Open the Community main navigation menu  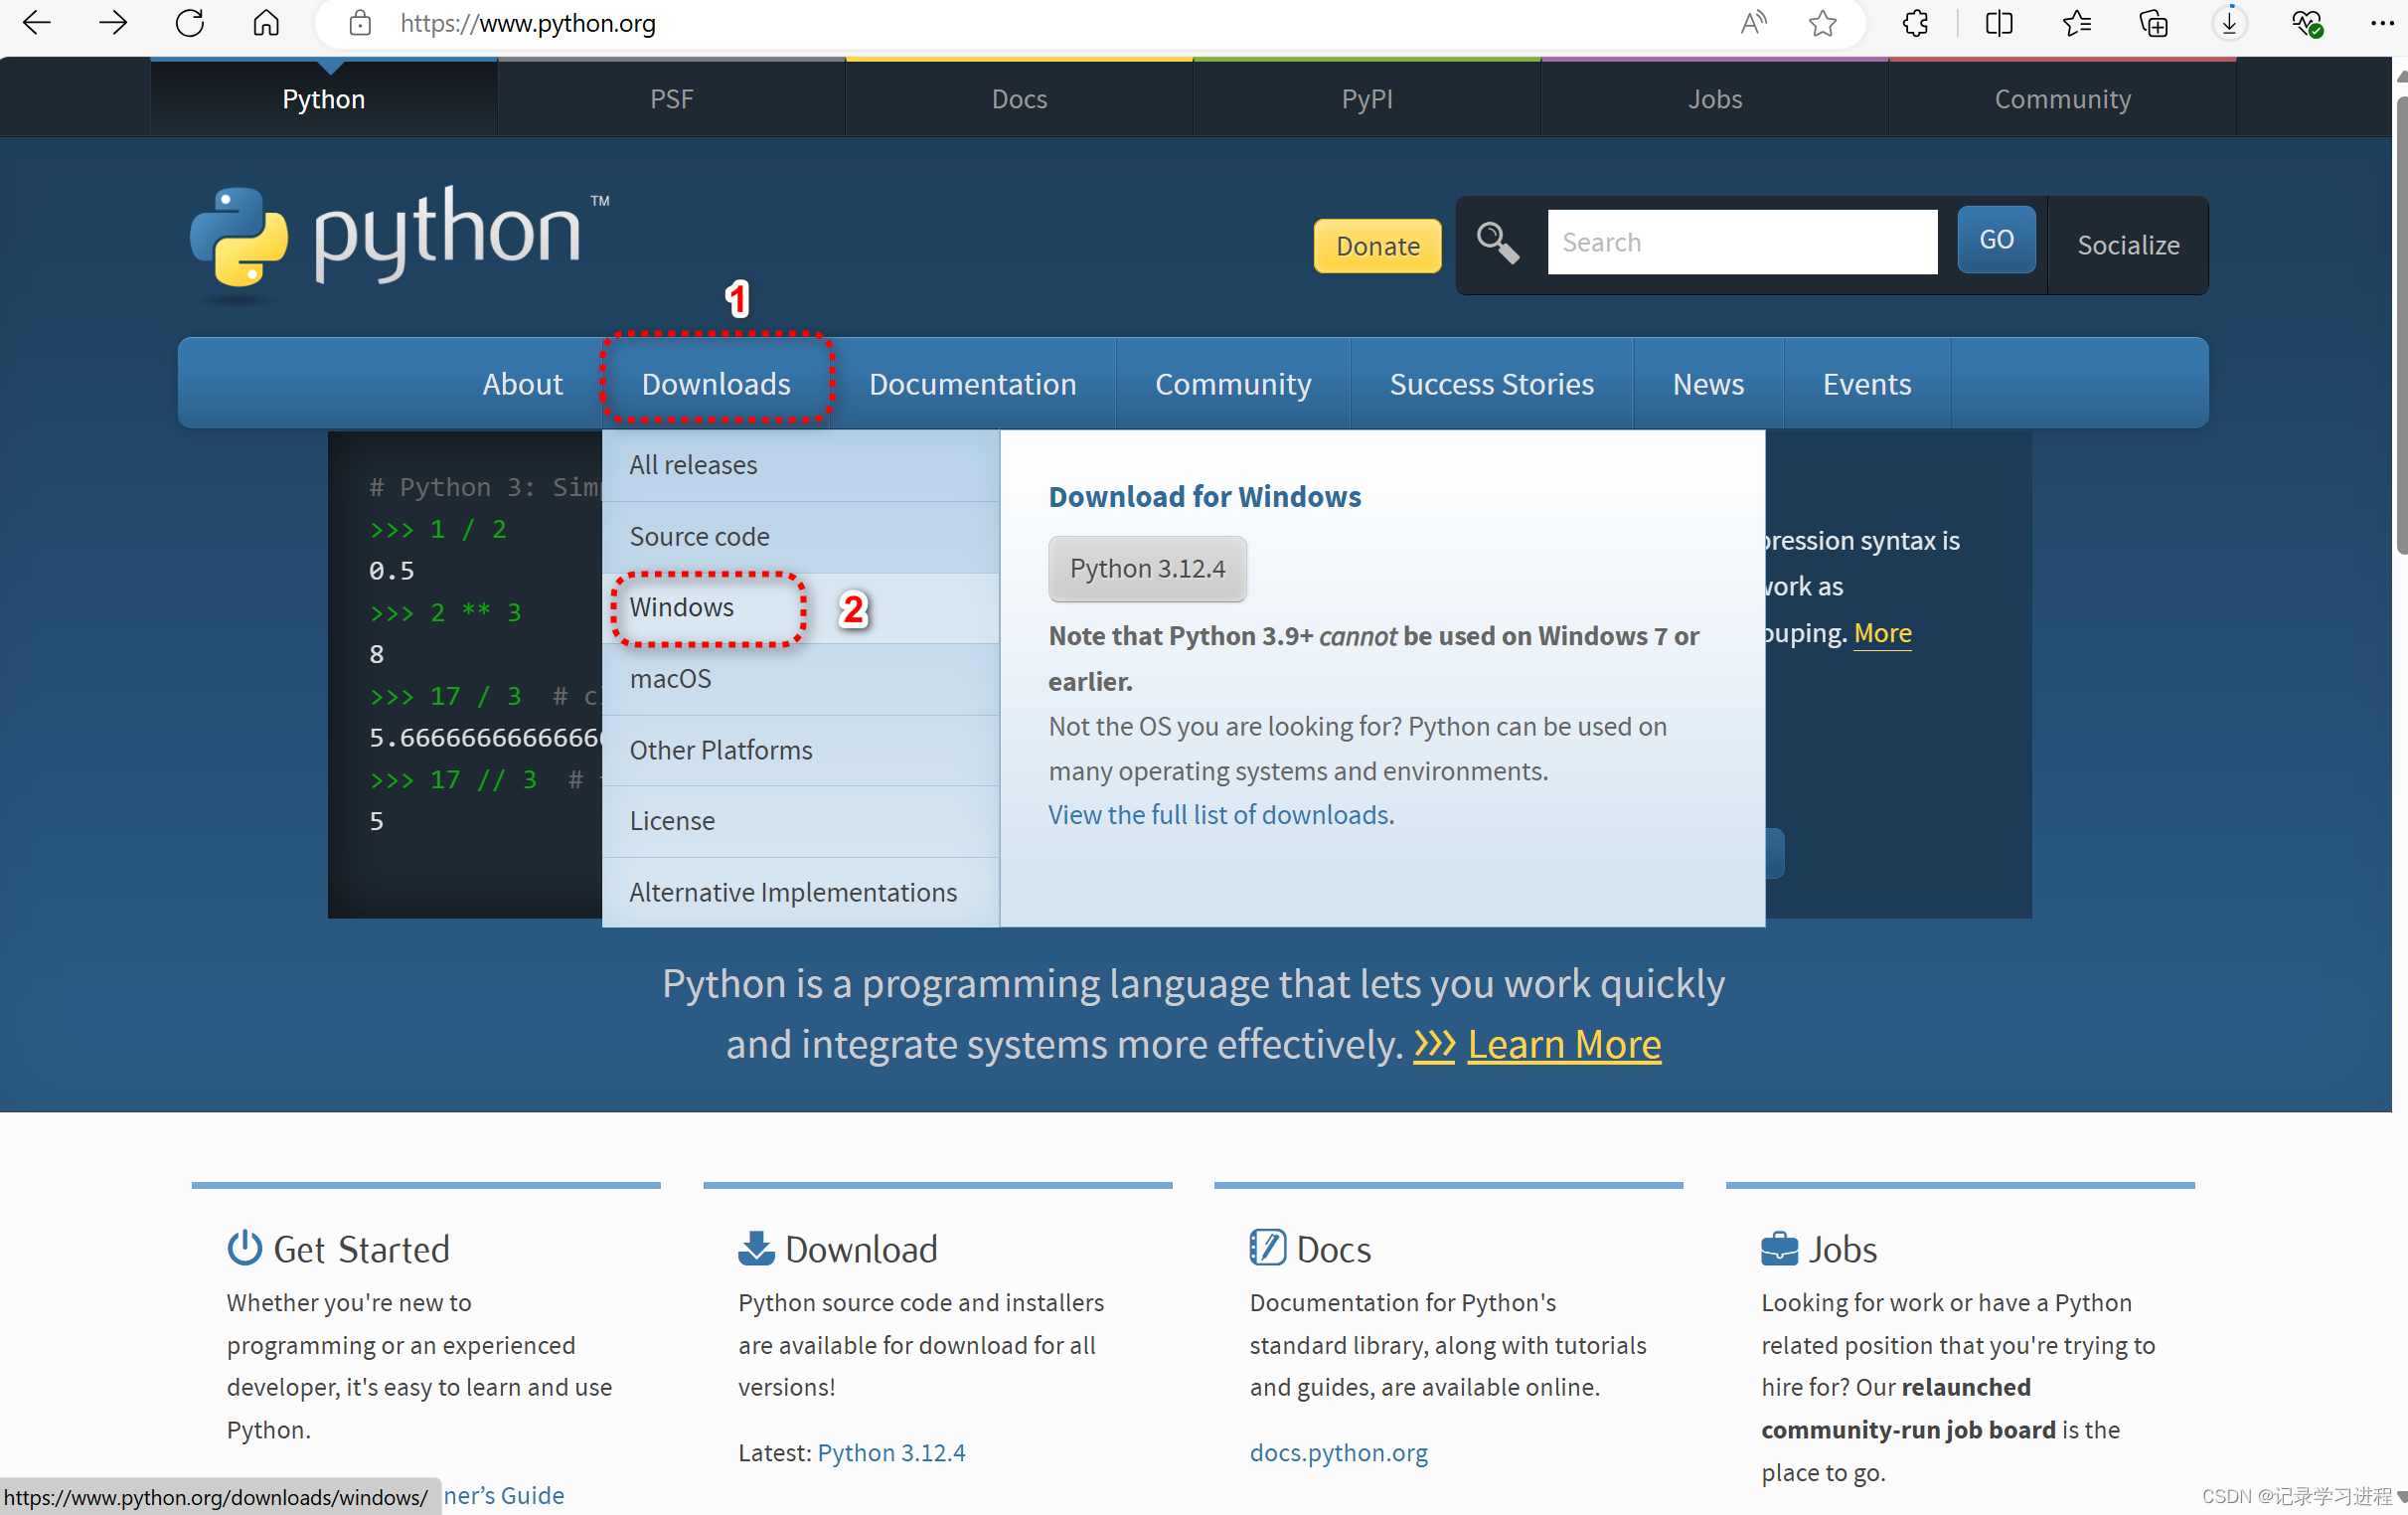[1233, 384]
